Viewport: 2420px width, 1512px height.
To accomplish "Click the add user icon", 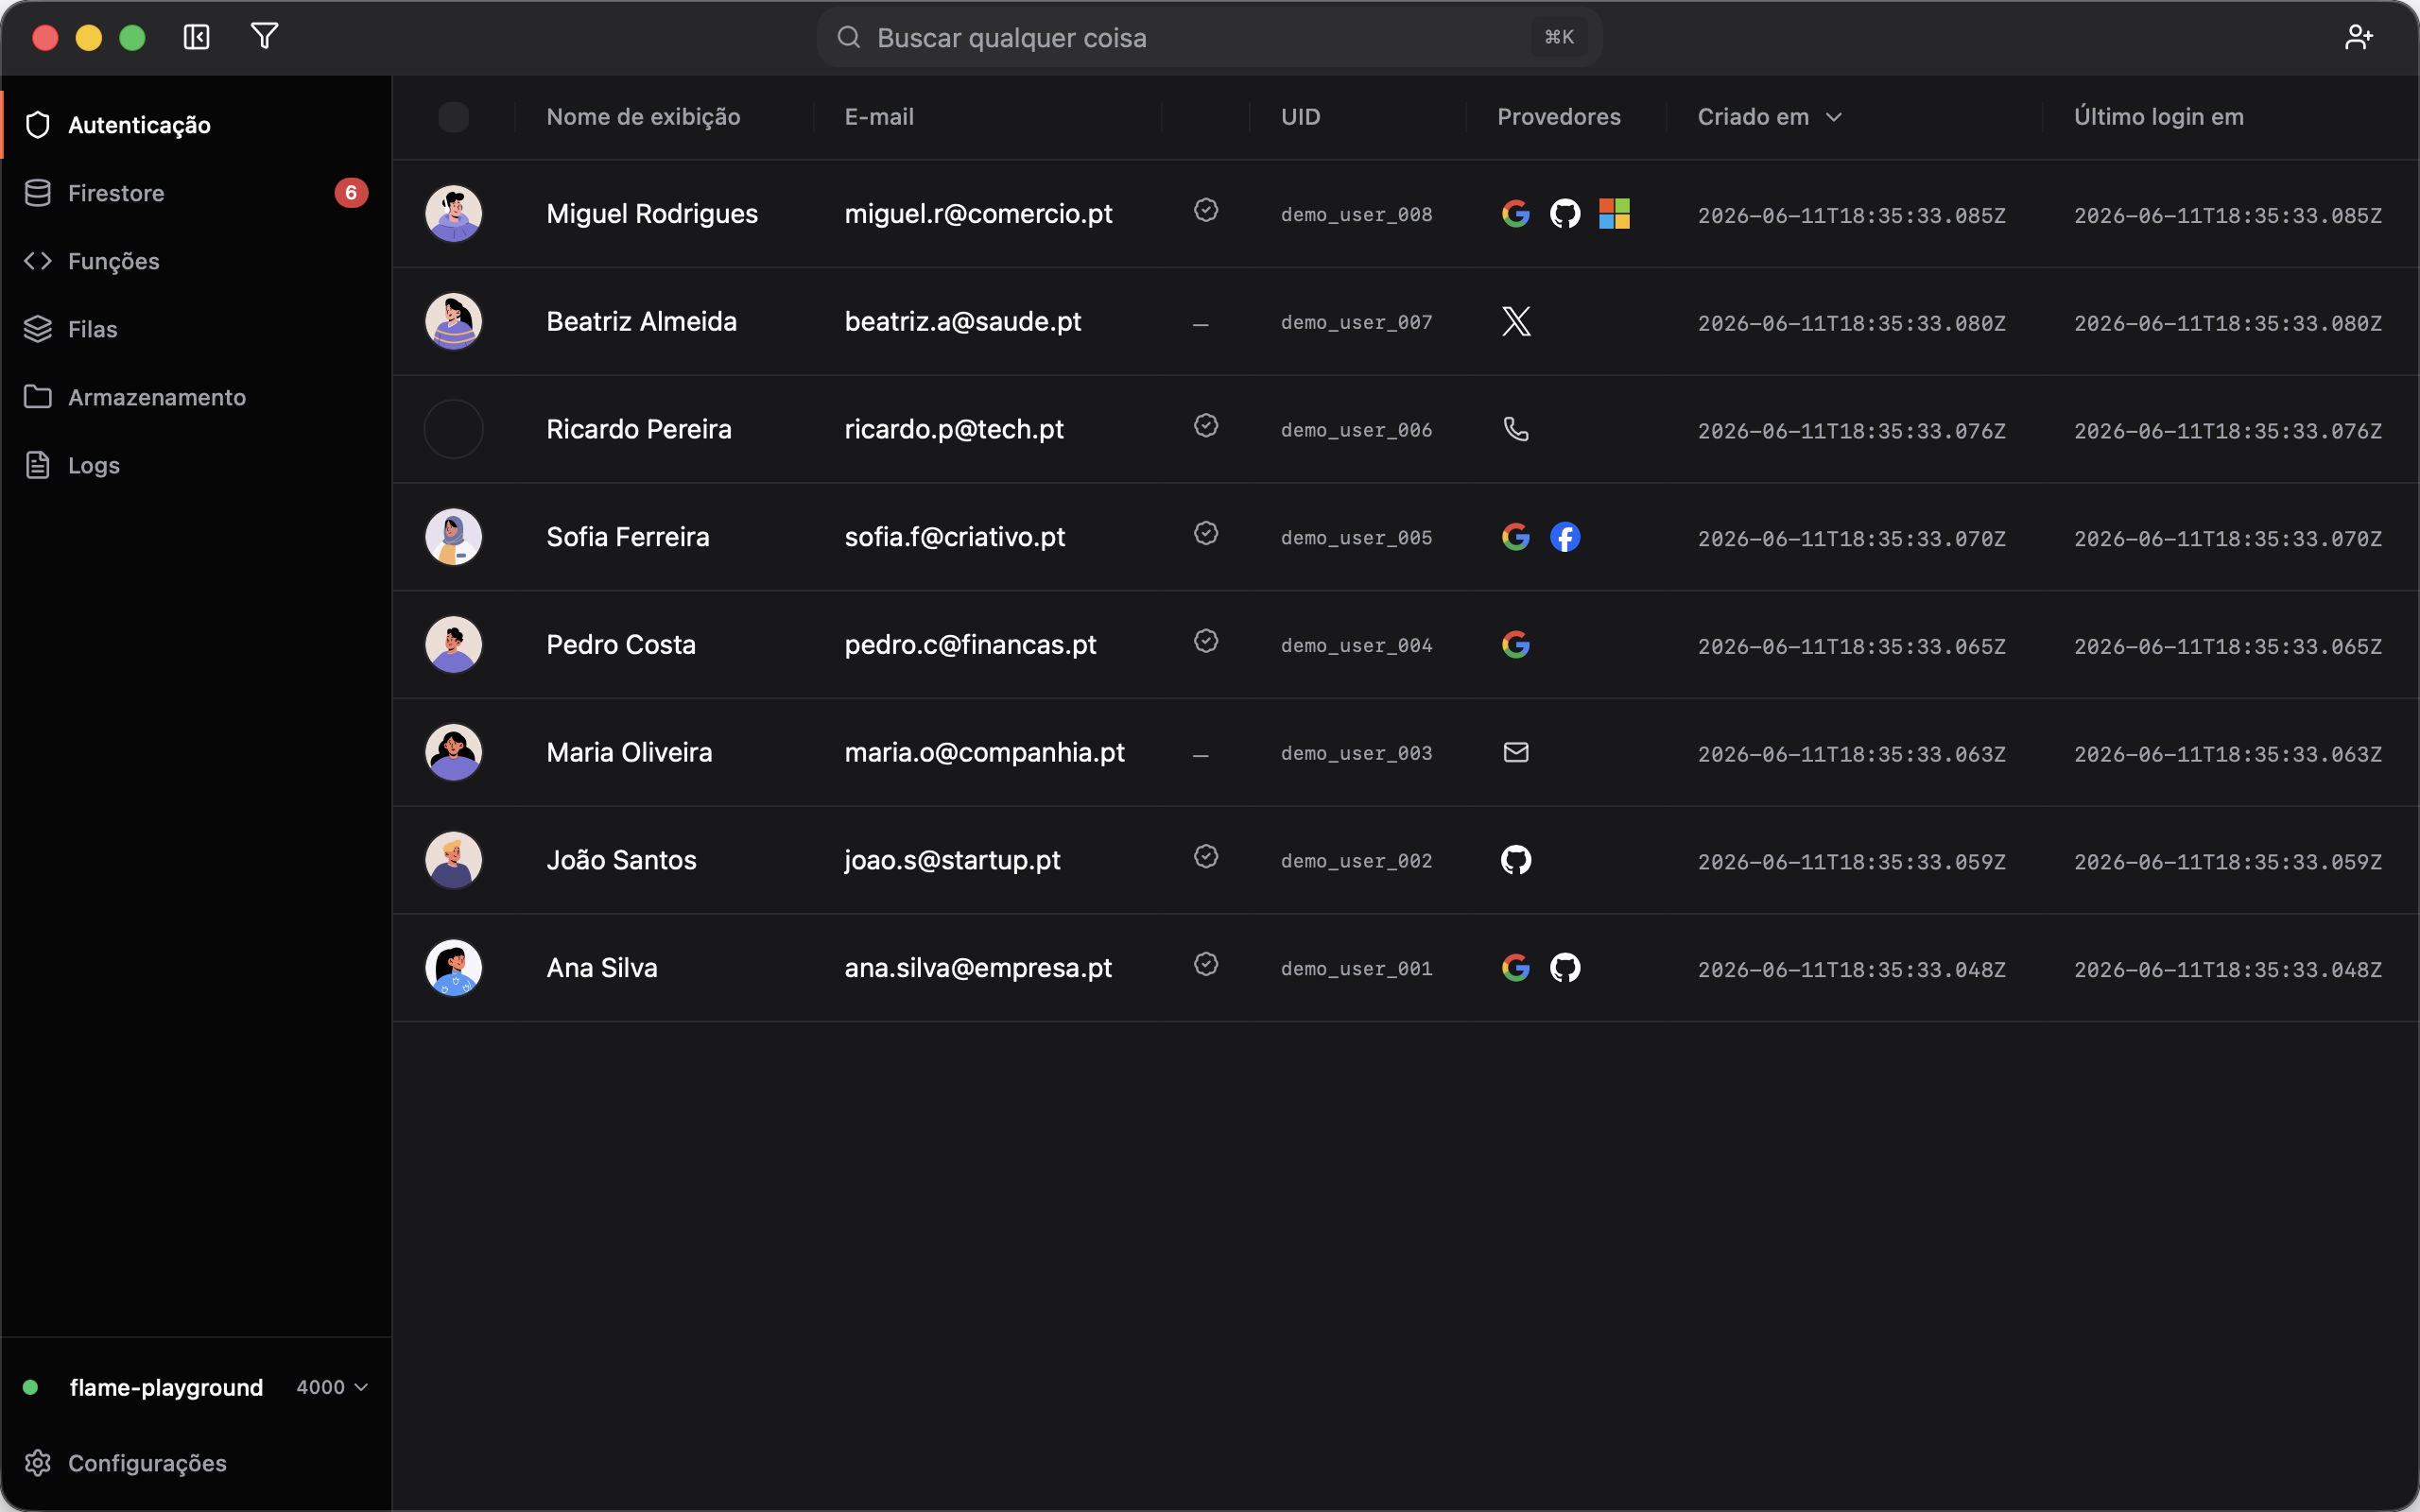I will click(x=2358, y=37).
